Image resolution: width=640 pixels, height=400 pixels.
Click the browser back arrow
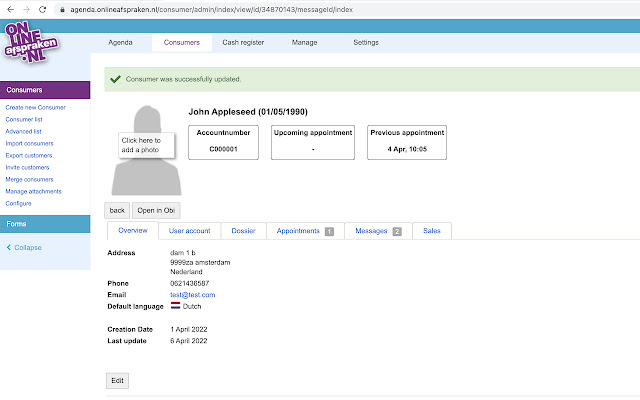(11, 9)
